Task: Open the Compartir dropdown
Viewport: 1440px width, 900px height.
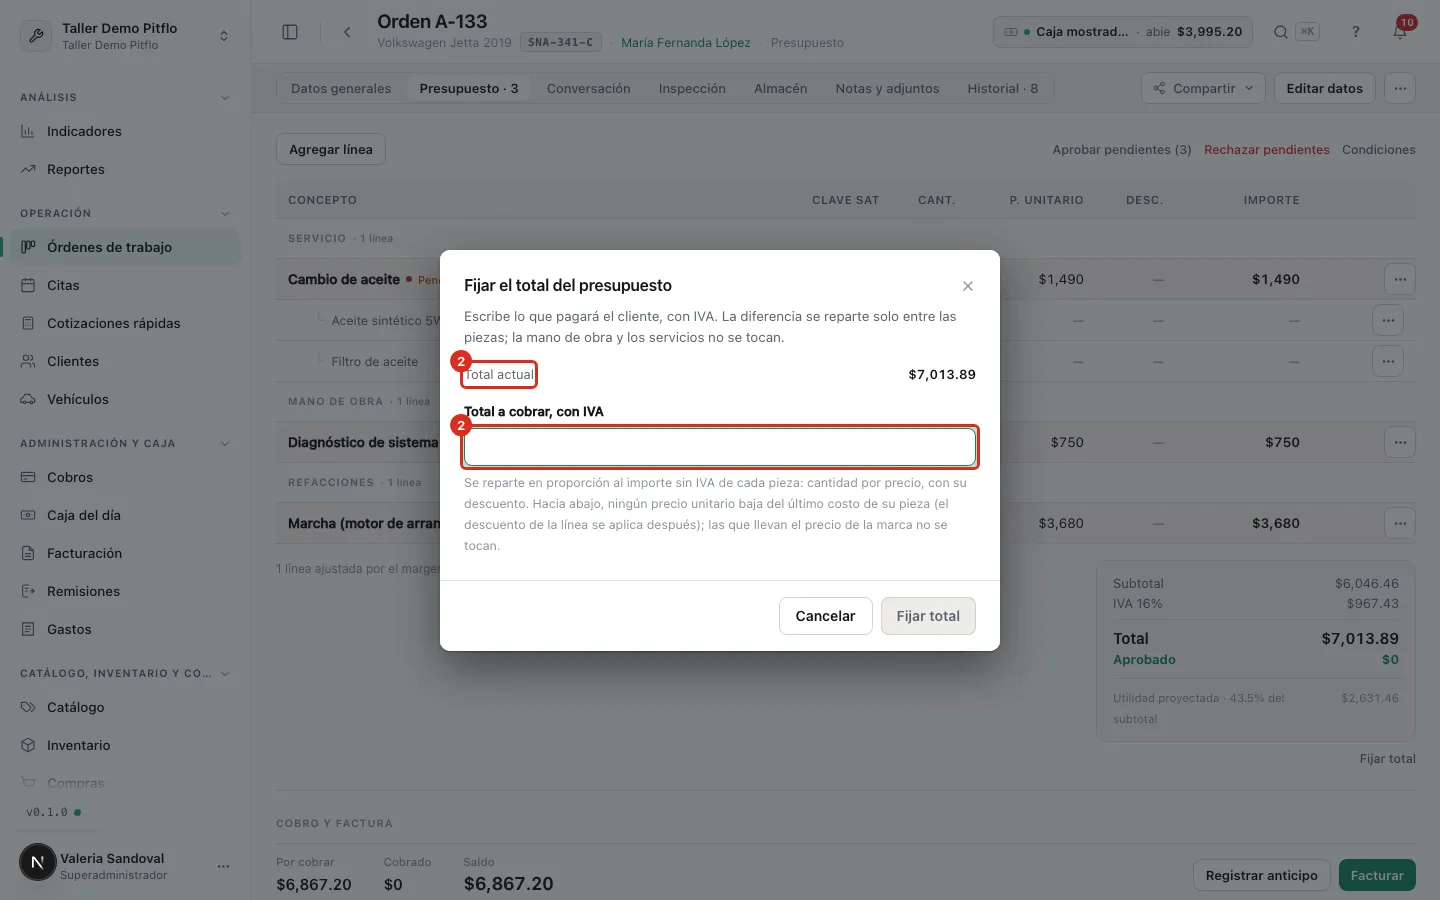Action: [x=1203, y=88]
